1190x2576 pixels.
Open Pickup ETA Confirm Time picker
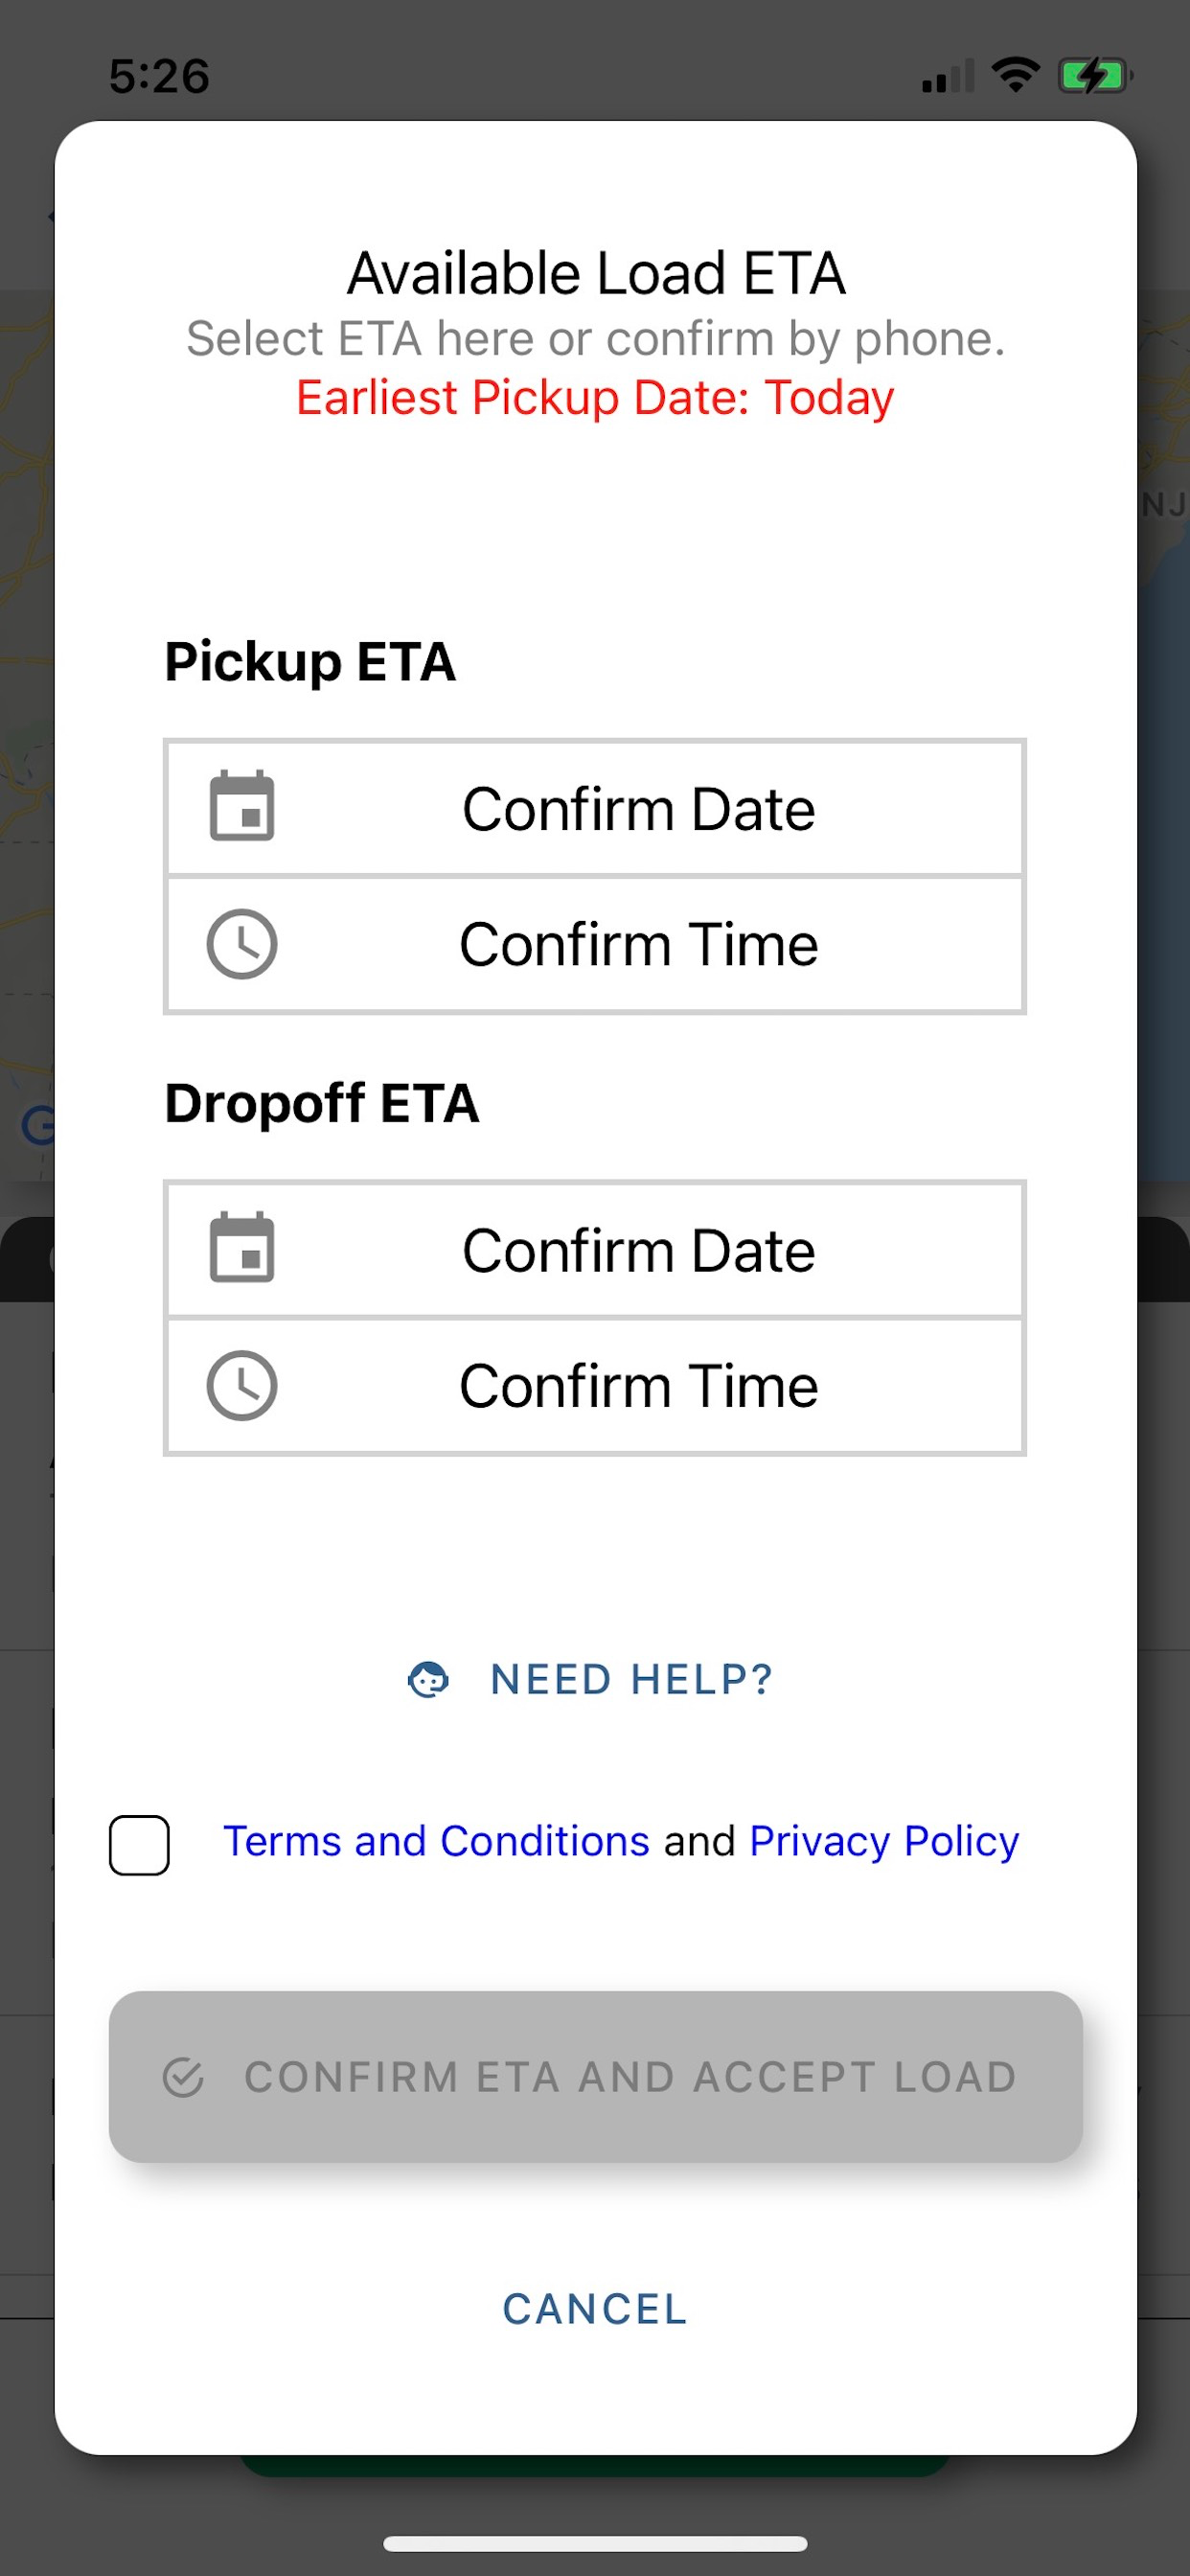[638, 945]
